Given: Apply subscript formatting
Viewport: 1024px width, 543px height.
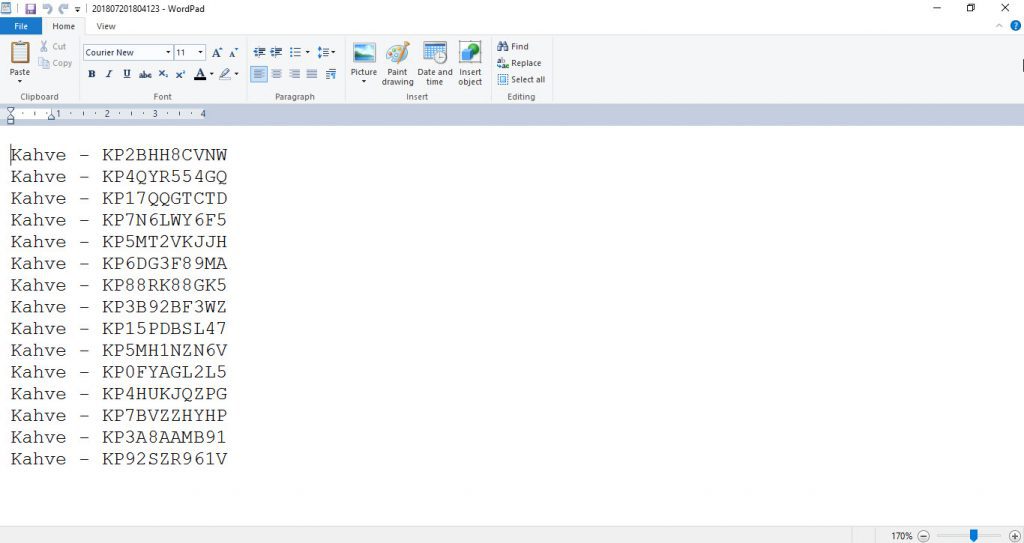Looking at the screenshot, I should pos(163,74).
